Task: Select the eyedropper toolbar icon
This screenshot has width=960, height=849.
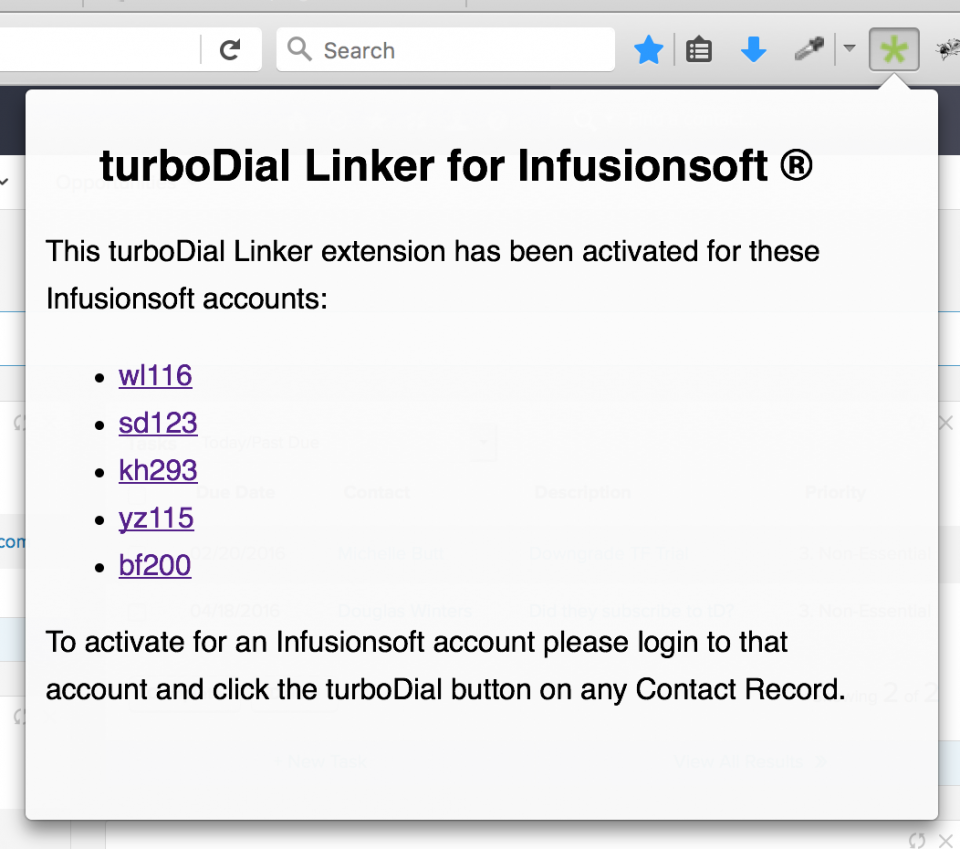Action: [x=808, y=48]
